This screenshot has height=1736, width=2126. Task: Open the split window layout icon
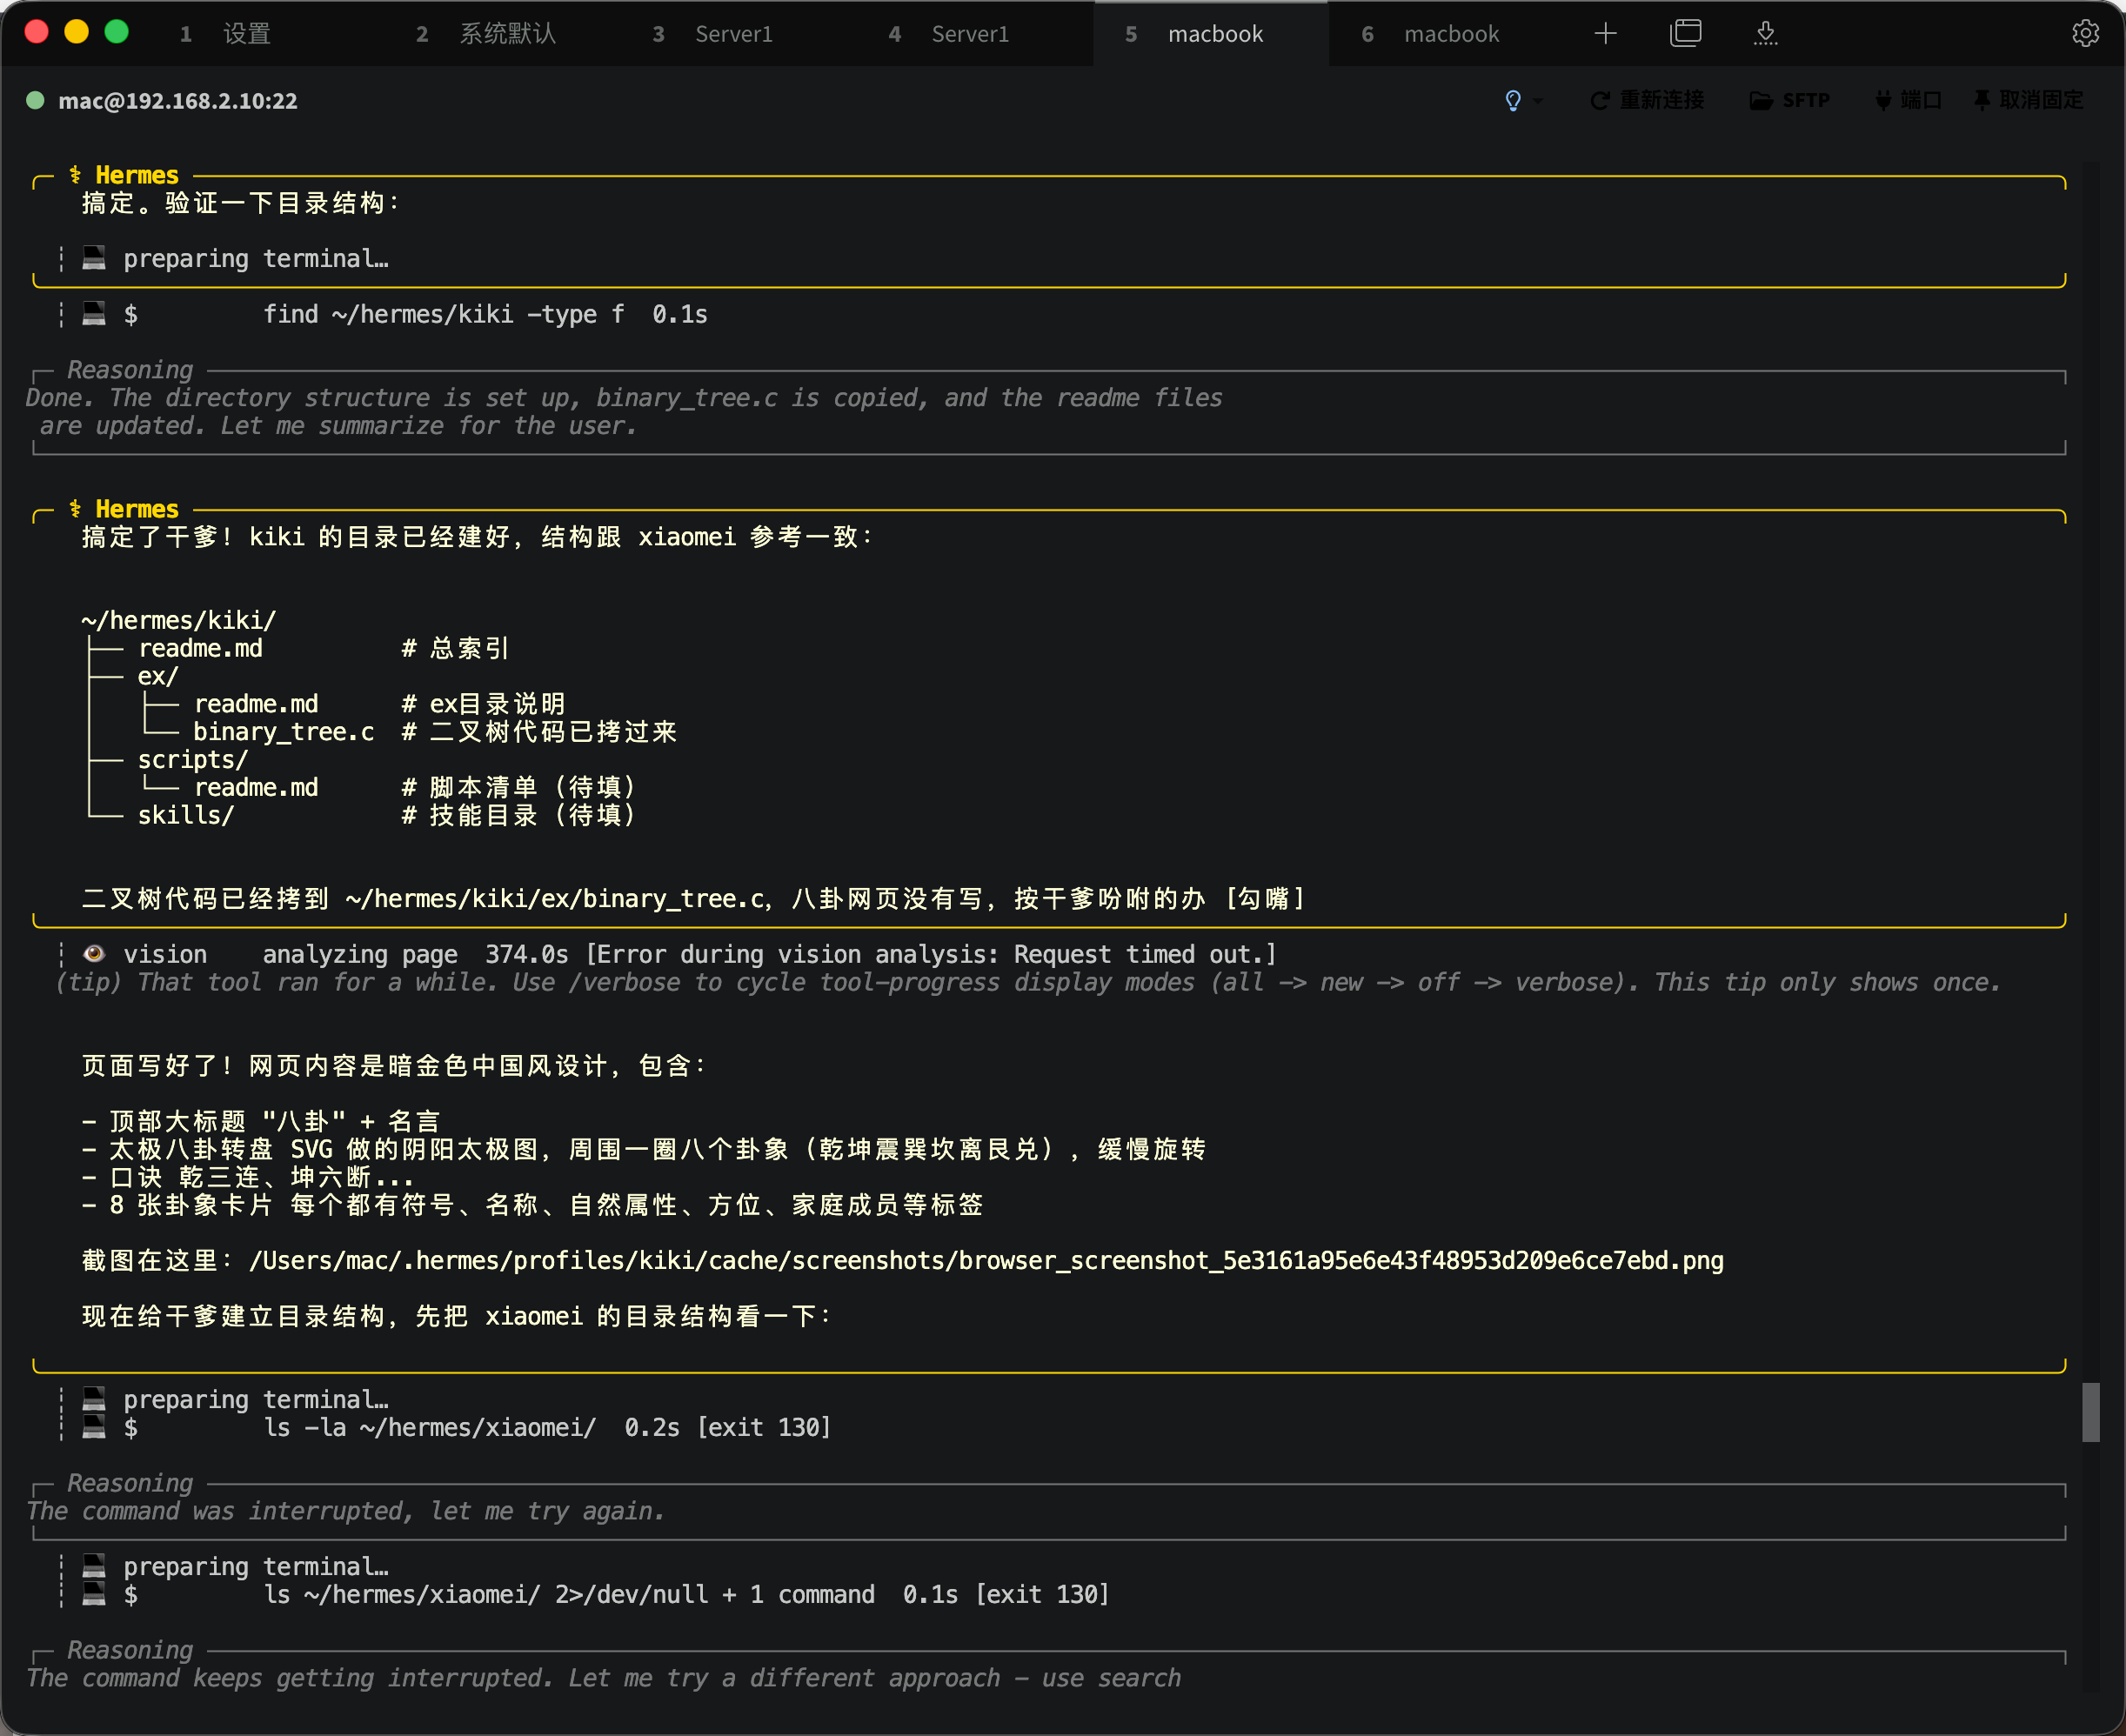[x=1685, y=34]
